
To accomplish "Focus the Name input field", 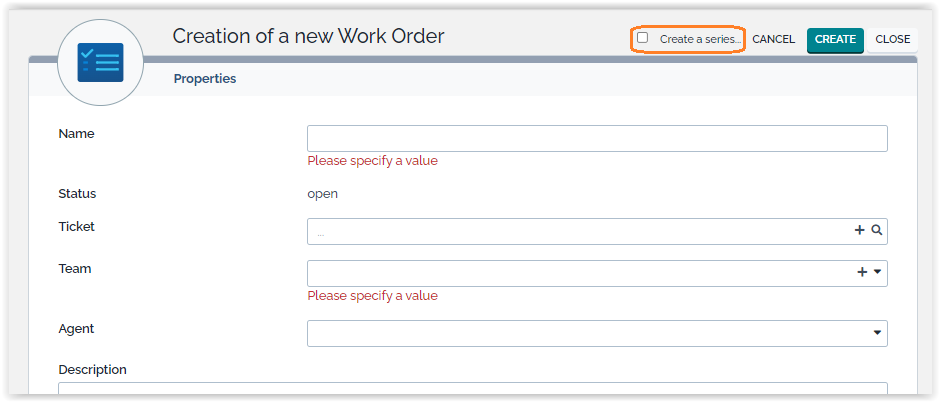I will 596,138.
